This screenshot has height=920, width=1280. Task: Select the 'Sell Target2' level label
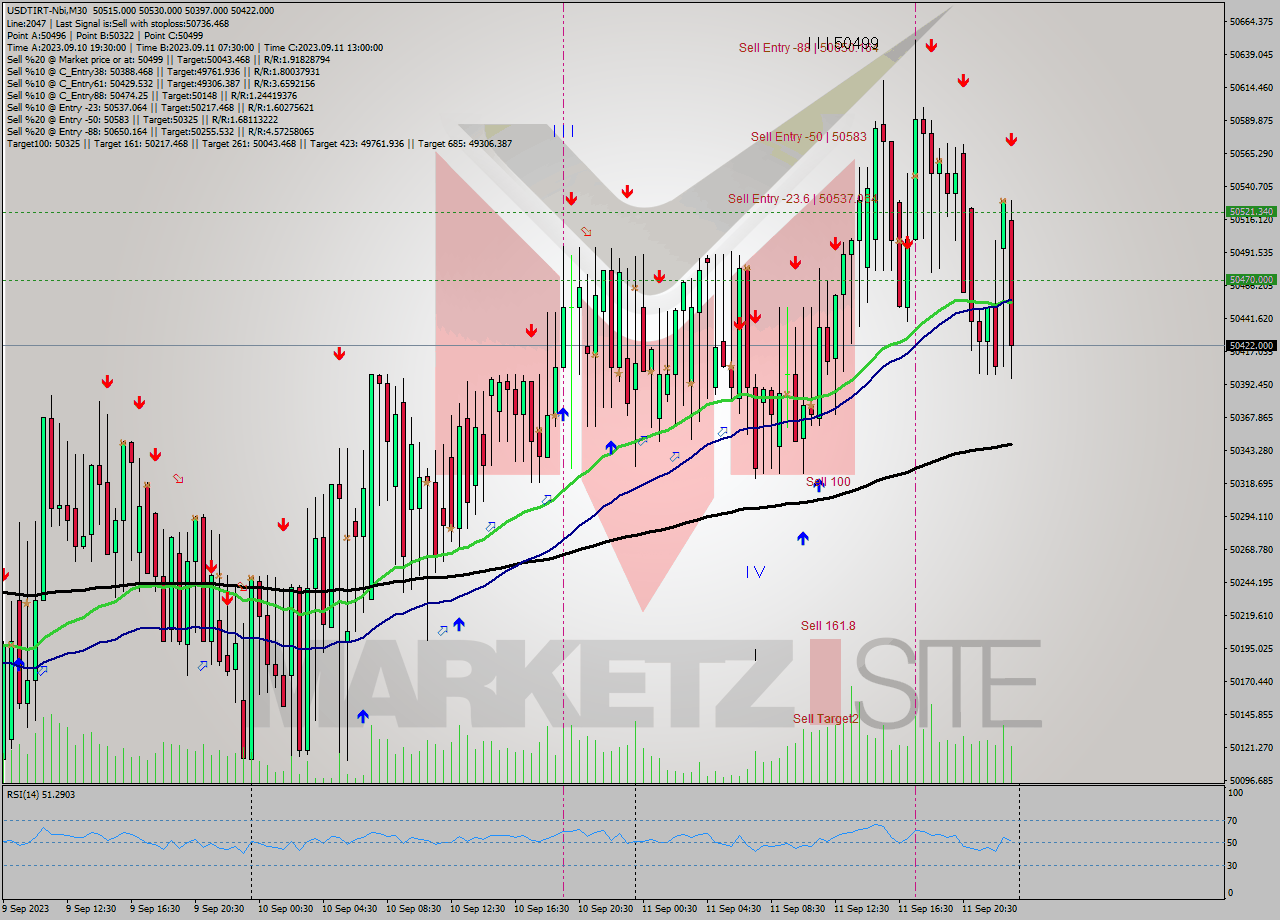[826, 719]
